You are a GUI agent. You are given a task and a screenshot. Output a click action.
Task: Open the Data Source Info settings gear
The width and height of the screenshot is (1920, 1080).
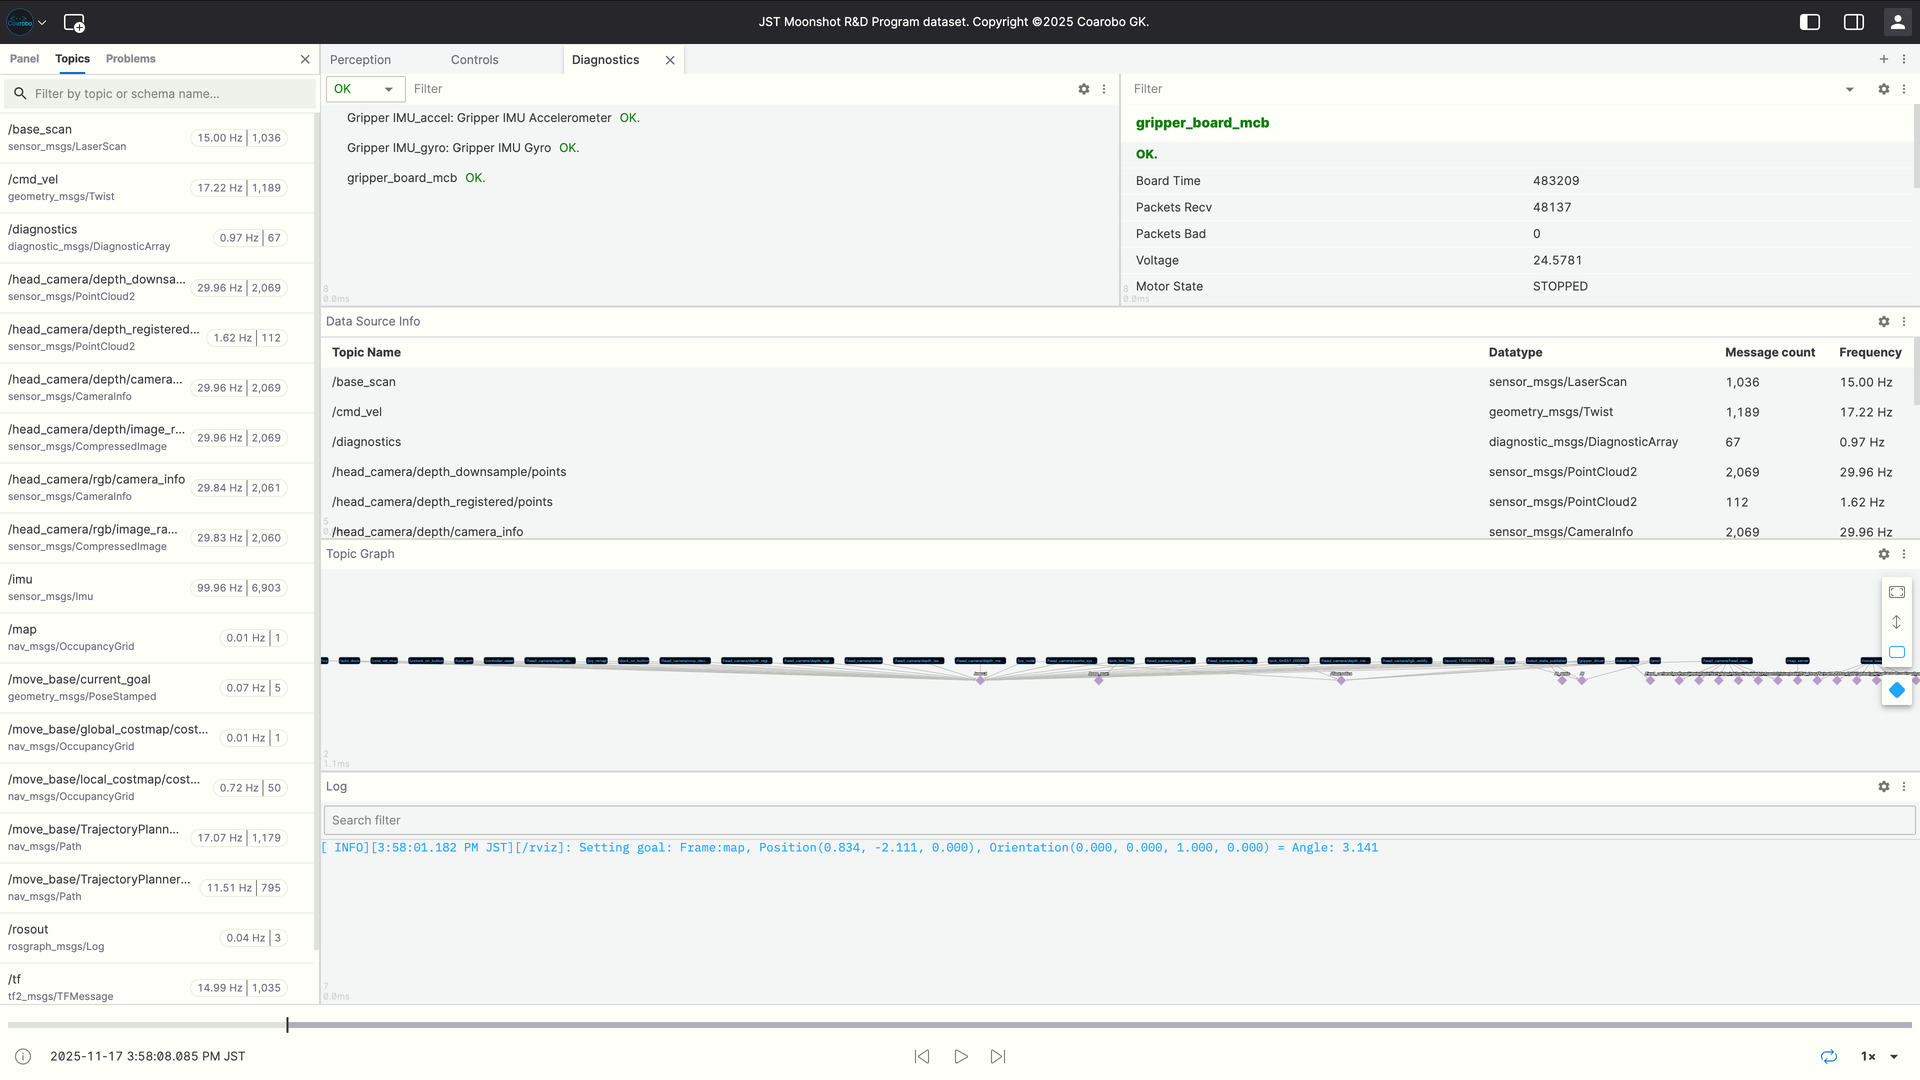point(1883,322)
